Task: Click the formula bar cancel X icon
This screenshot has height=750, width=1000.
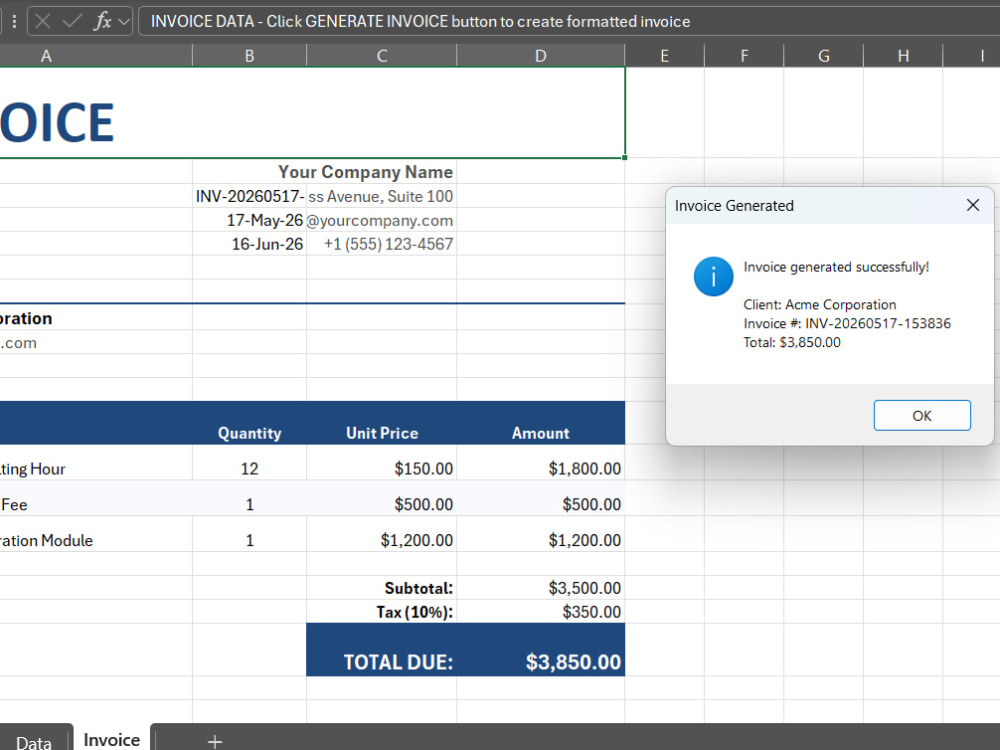Action: pyautogui.click(x=43, y=22)
